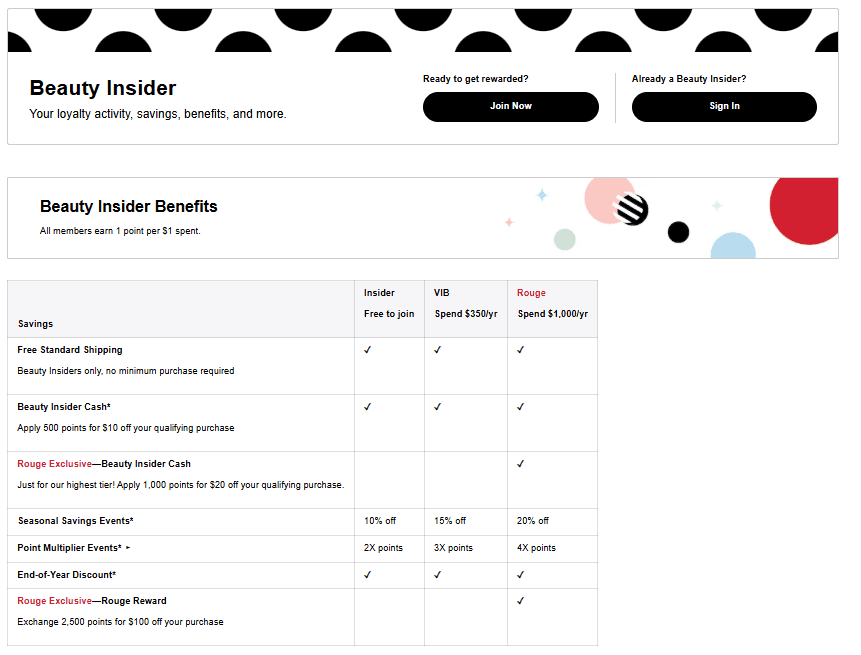Image resolution: width=861 pixels, height=655 pixels.
Task: Click Insider checkmark for Beauty Insider Cash*
Action: (x=367, y=407)
